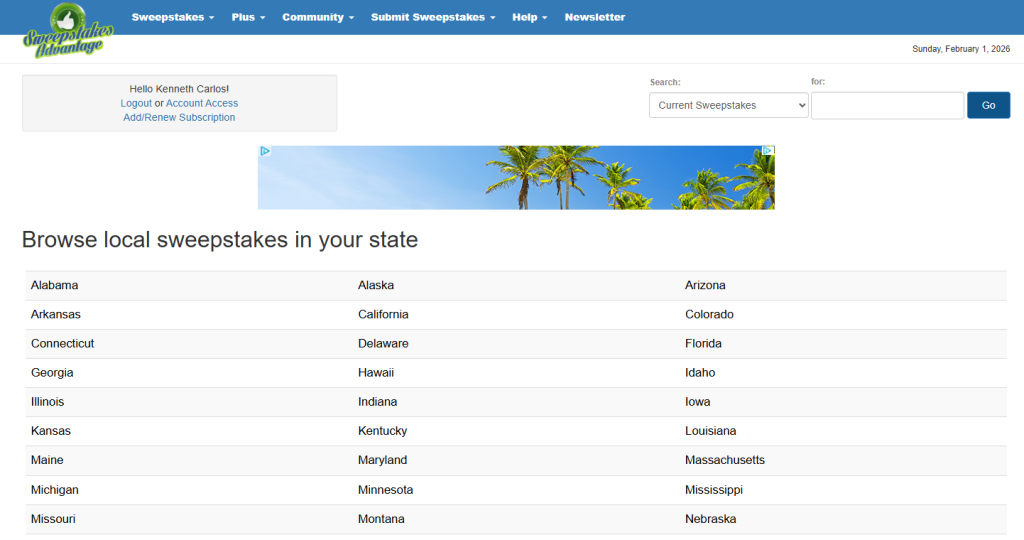Choose Alabama in the state list
This screenshot has width=1024, height=540.
point(54,285)
